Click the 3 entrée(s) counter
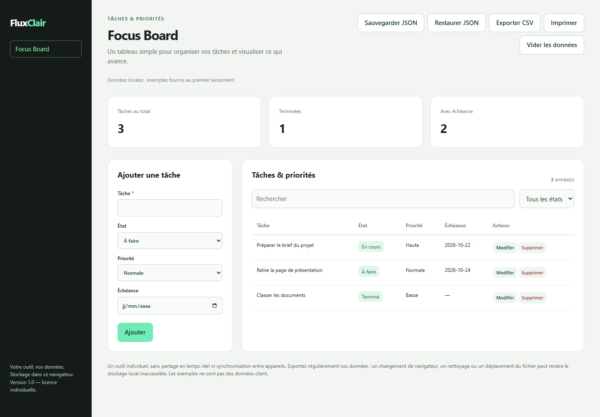 562,179
